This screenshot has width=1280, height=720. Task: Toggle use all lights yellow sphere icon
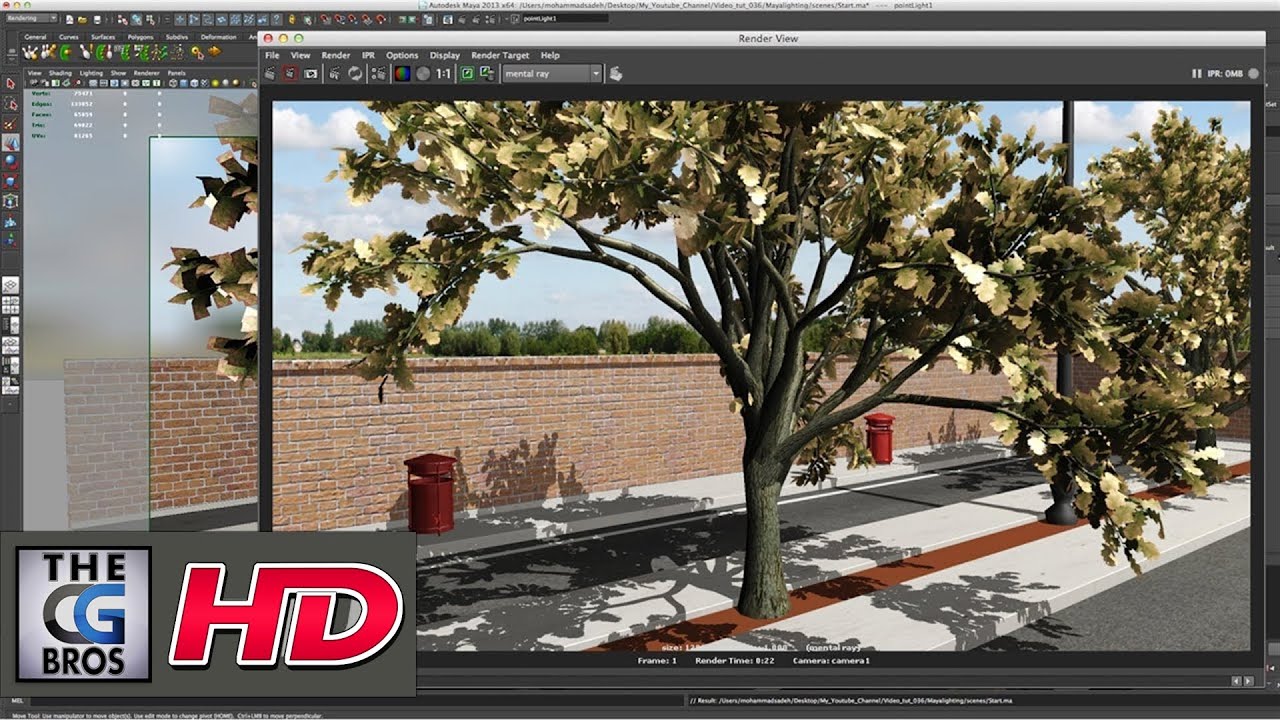click(215, 83)
